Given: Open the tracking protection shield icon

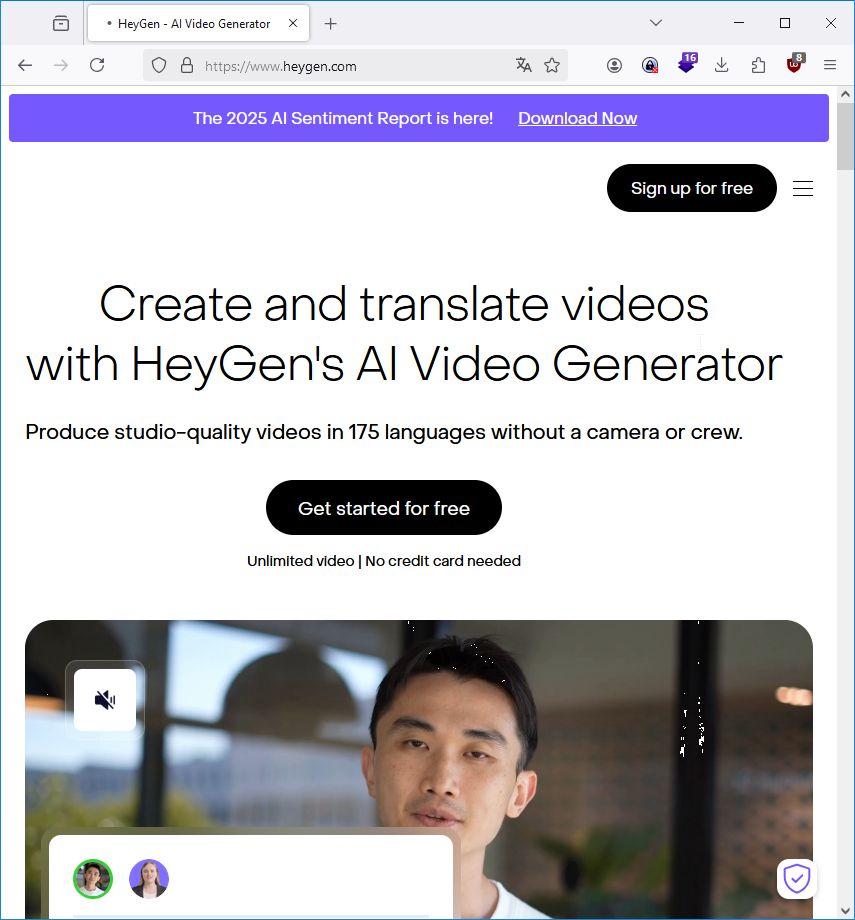Looking at the screenshot, I should point(159,65).
